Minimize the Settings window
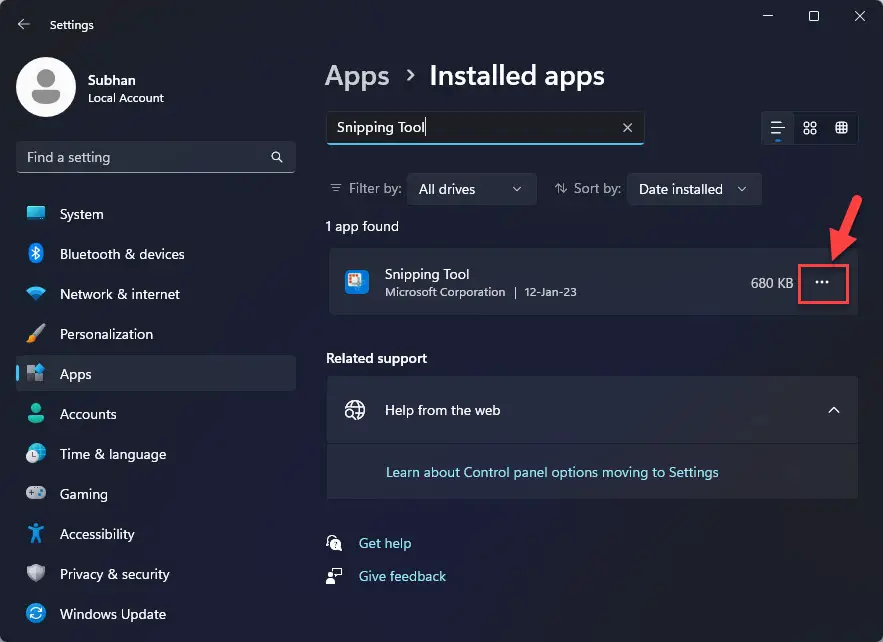This screenshot has height=642, width=883. (768, 16)
